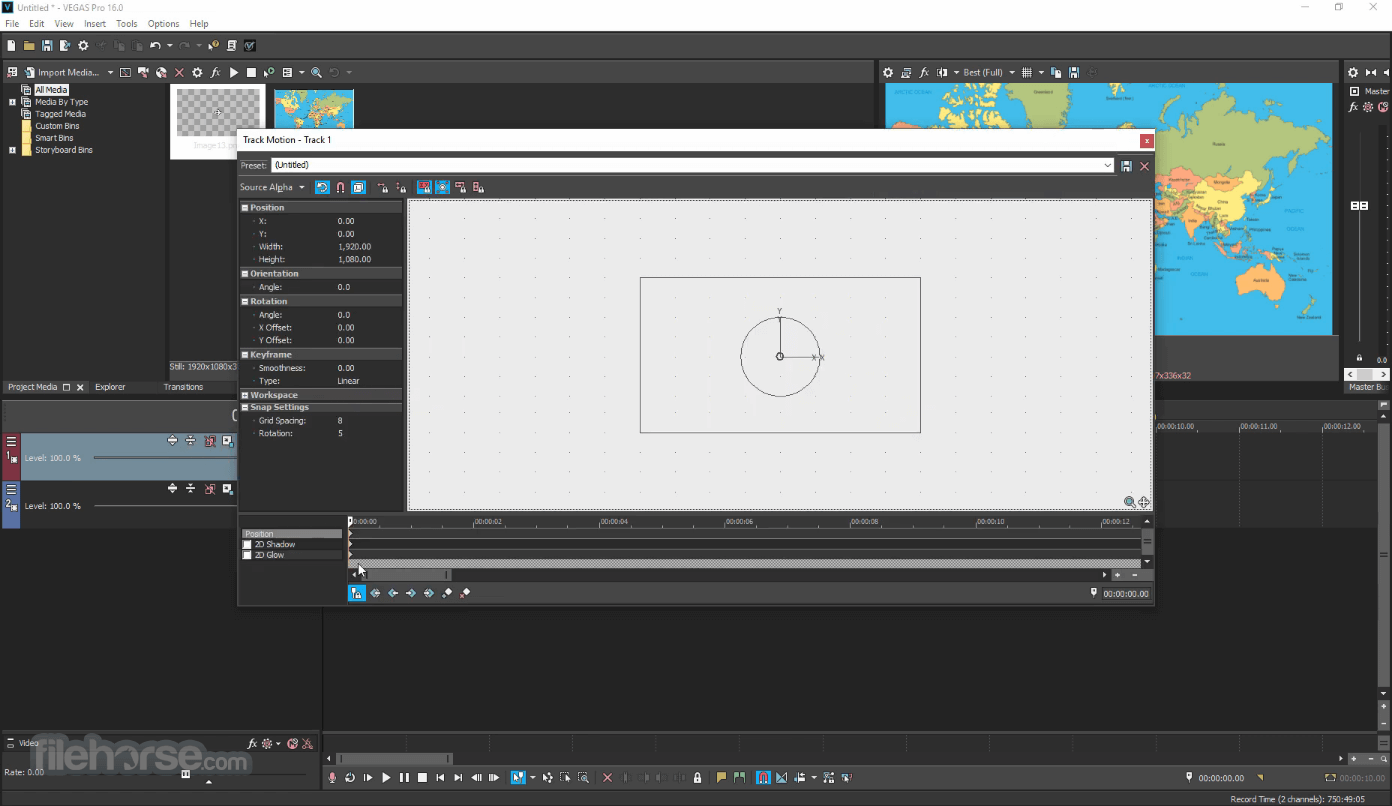Expand Storyboard Bins tree node
This screenshot has width=1392, height=806.
(13, 150)
